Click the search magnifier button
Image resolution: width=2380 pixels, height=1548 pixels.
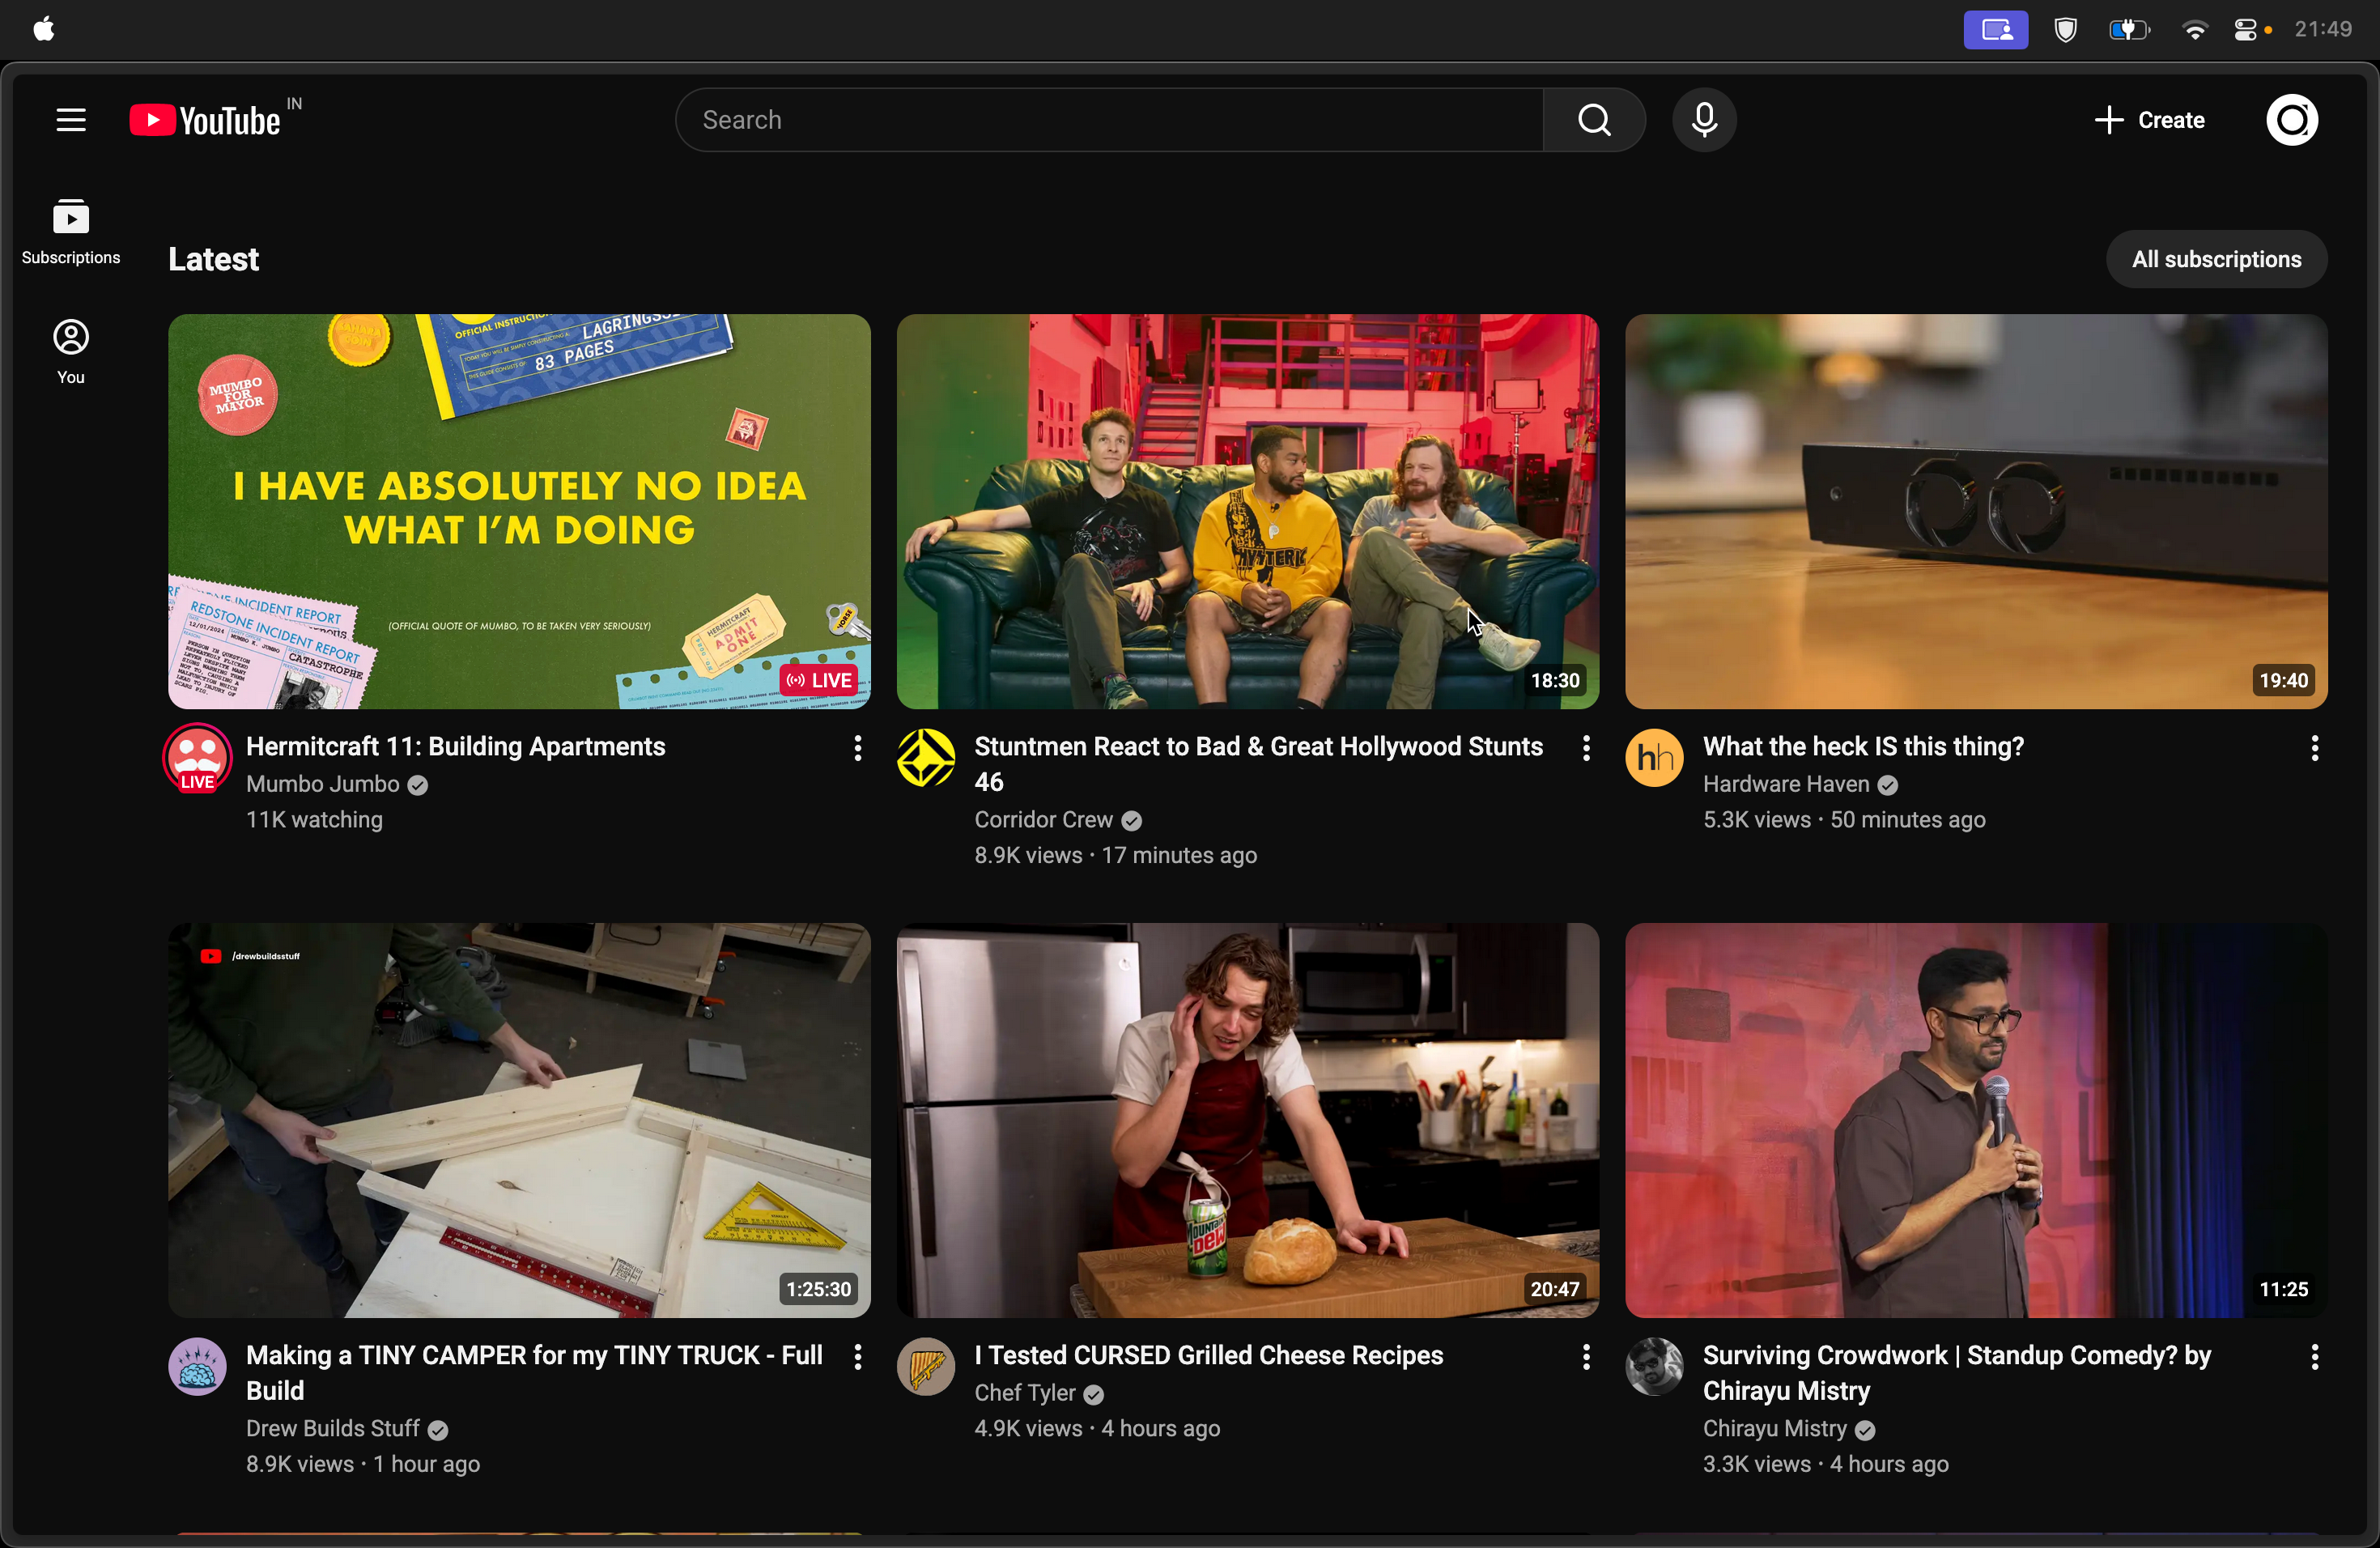tap(1594, 120)
